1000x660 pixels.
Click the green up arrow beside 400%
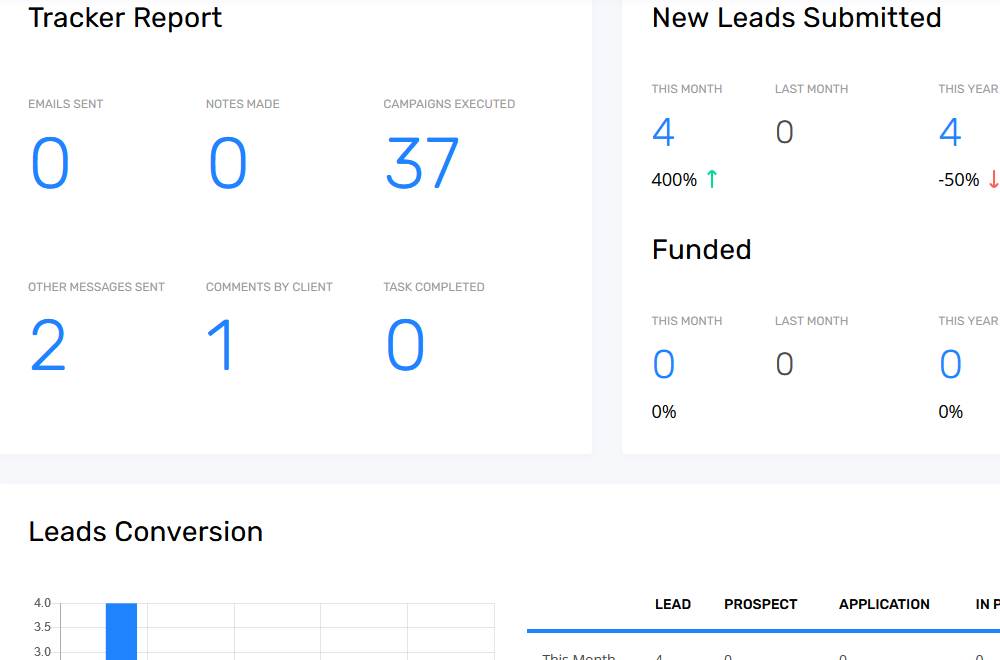712,179
